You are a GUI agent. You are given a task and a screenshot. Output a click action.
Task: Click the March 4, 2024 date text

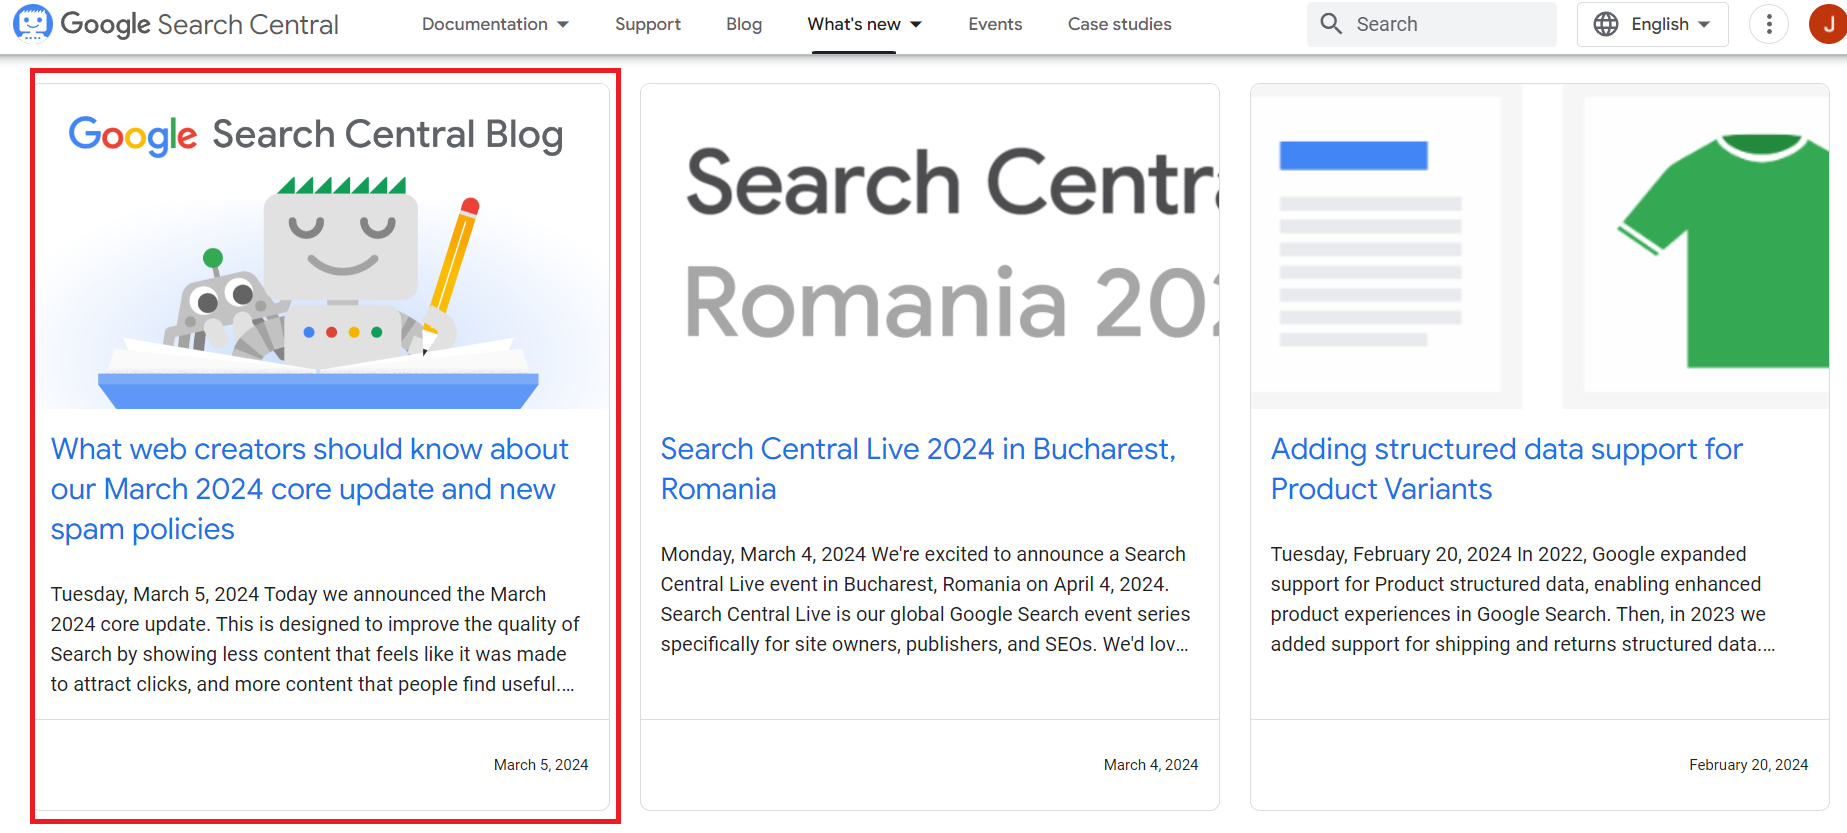pyautogui.click(x=1151, y=765)
